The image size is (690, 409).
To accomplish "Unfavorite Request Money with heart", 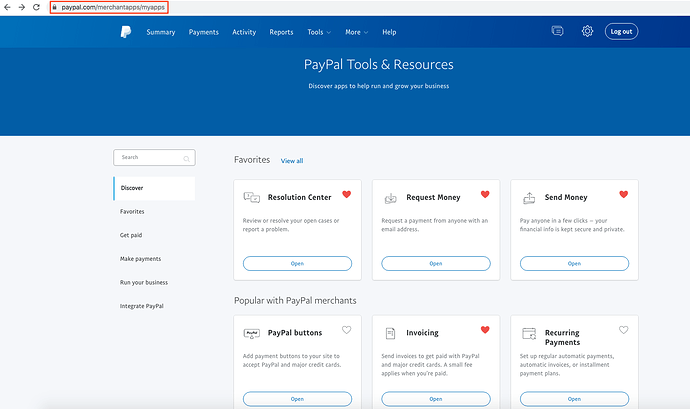I will 485,194.
